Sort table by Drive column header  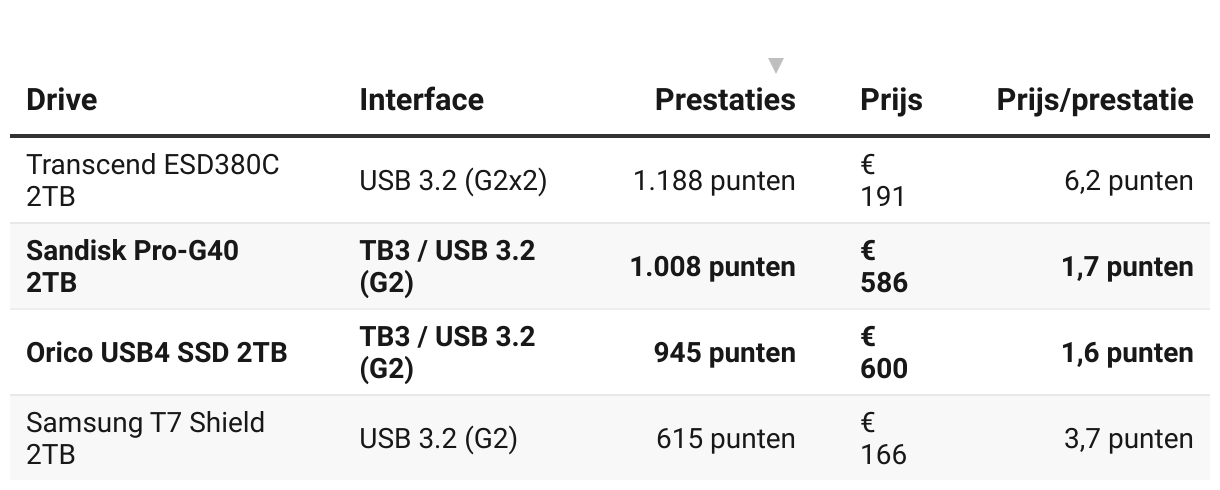[x=61, y=100]
